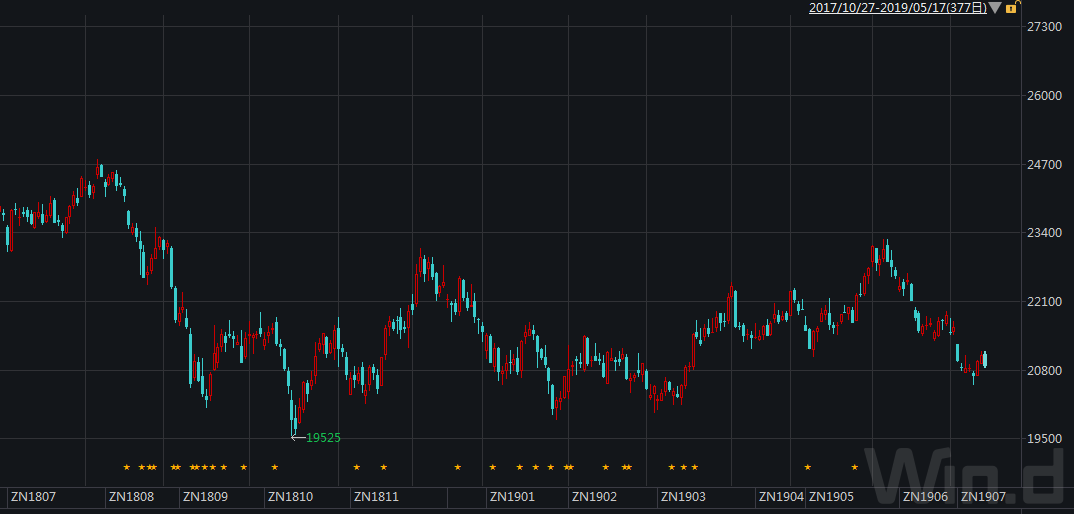The image size is (1074, 514).
Task: Click the 22100 price axis value
Action: click(x=1044, y=302)
